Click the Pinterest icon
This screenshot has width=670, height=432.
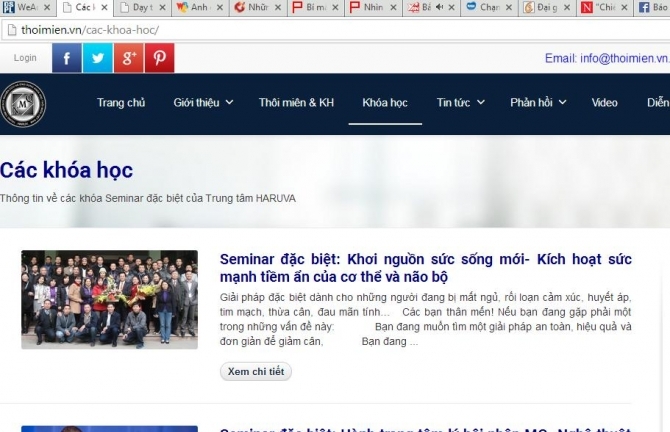(159, 58)
